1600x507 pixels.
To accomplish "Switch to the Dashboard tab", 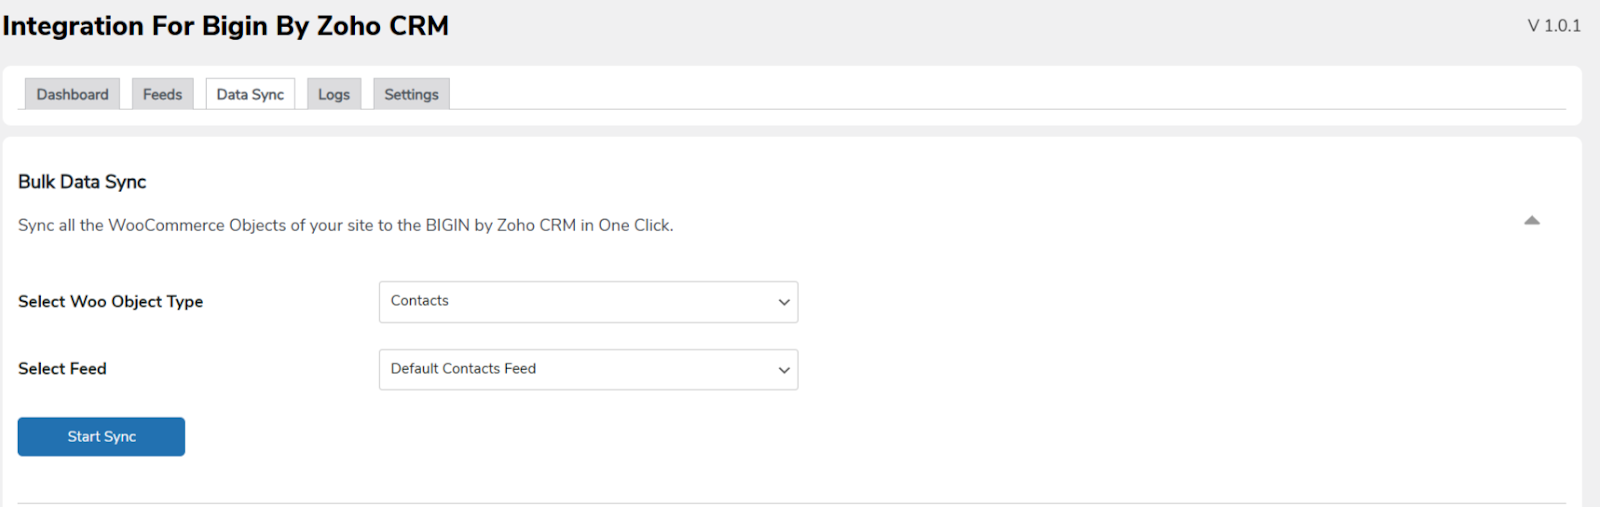I will click(x=72, y=94).
